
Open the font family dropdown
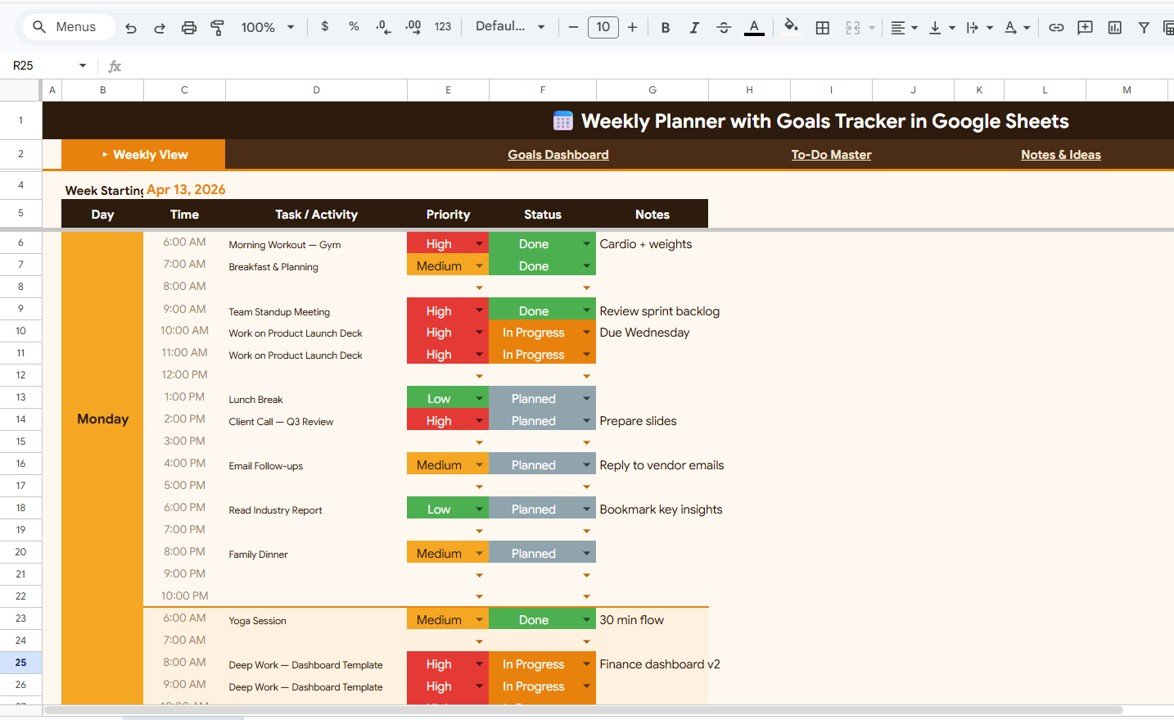[510, 28]
